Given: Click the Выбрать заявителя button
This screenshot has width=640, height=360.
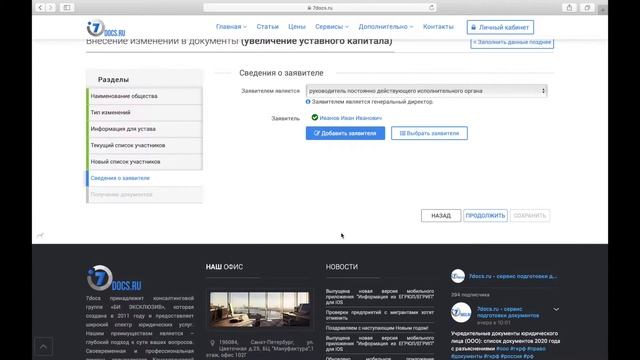Looking at the screenshot, I should point(429,133).
